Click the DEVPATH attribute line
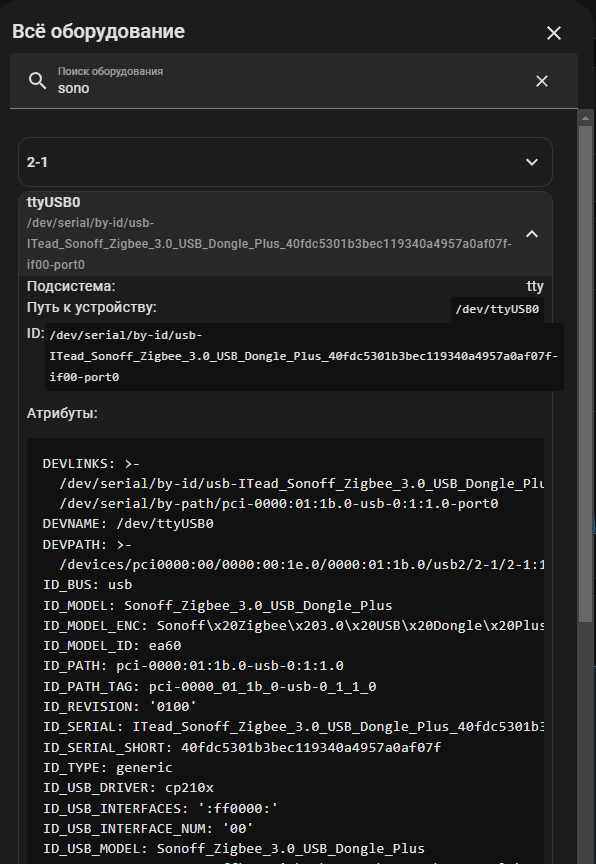Viewport: 596px width, 864px height. (x=88, y=544)
